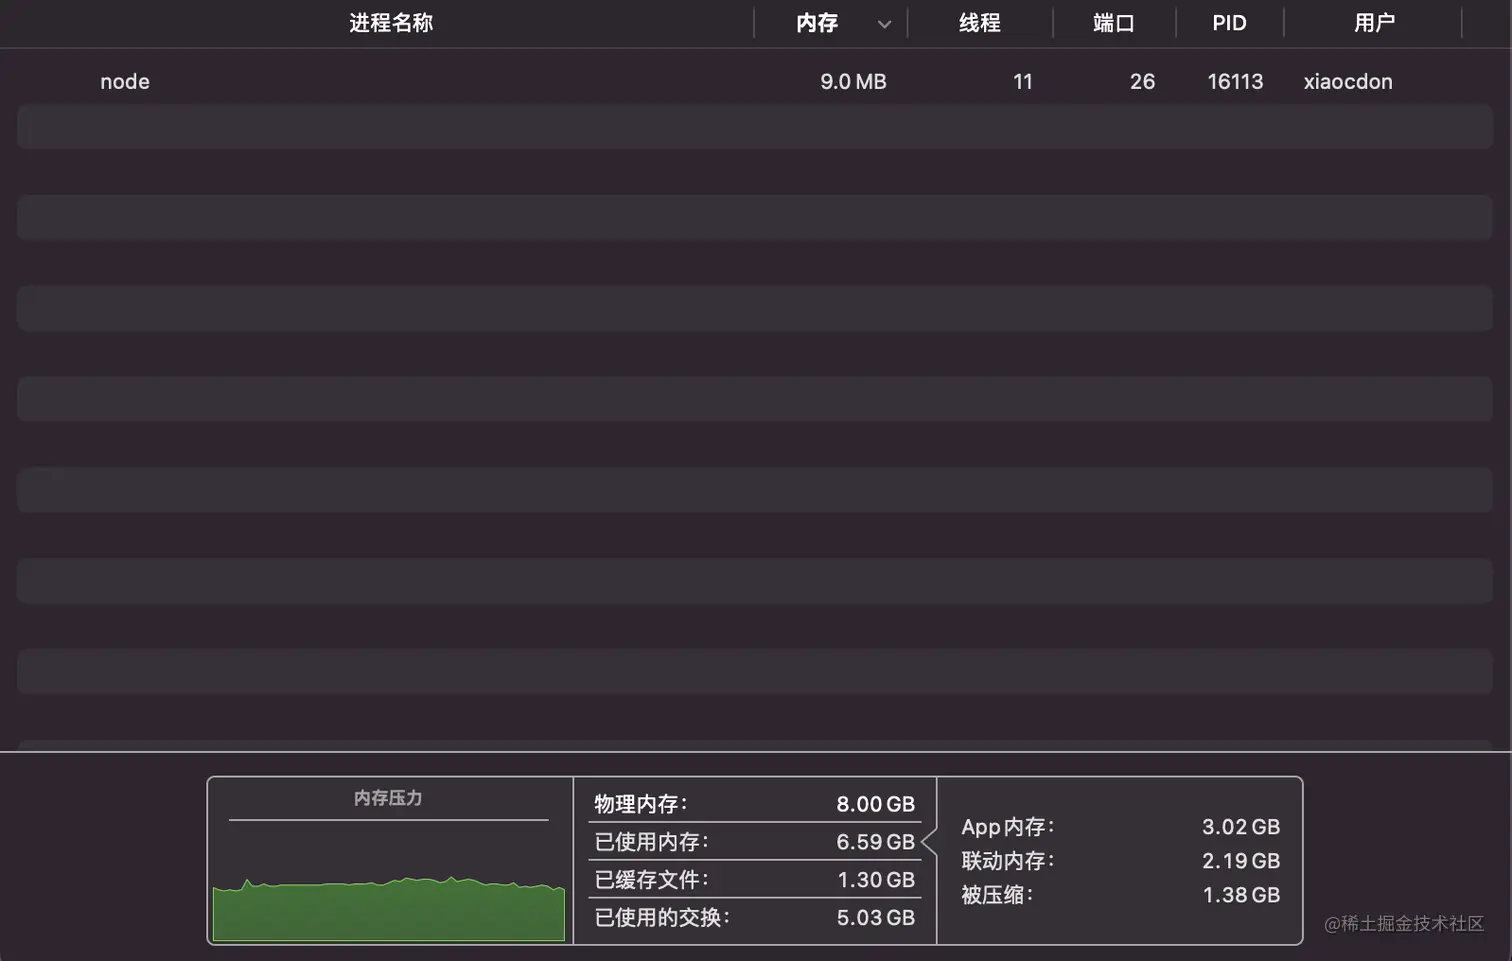Open the 内存 column sort dropdown chevron
Image resolution: width=1512 pixels, height=961 pixels.
tap(884, 23)
